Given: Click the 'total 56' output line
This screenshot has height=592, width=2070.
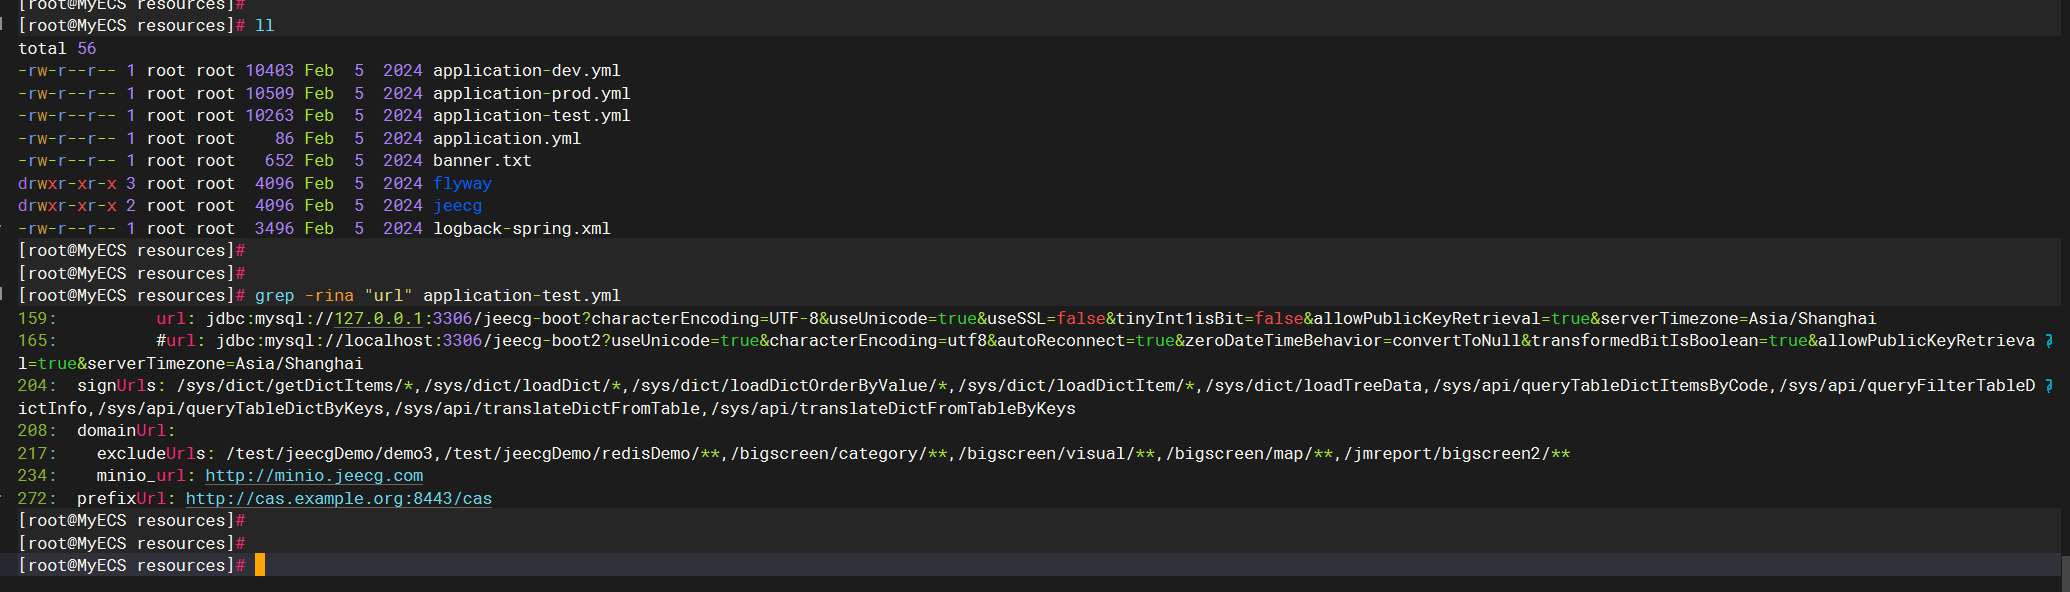Looking at the screenshot, I should tap(57, 49).
